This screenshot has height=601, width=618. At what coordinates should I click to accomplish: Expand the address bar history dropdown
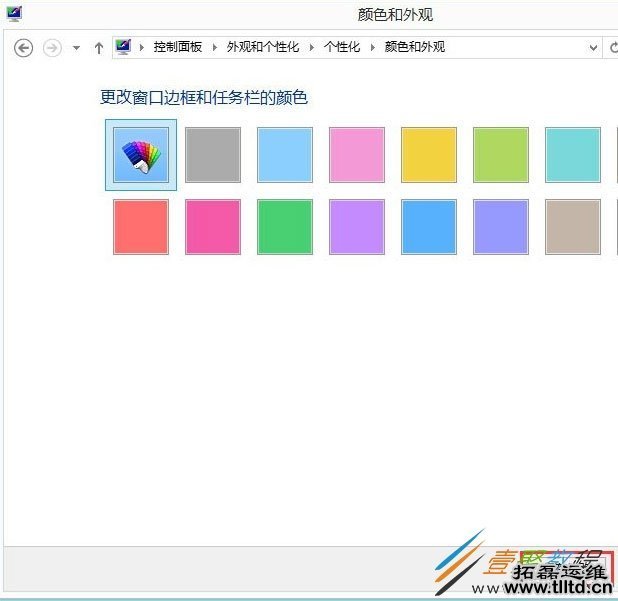(593, 48)
